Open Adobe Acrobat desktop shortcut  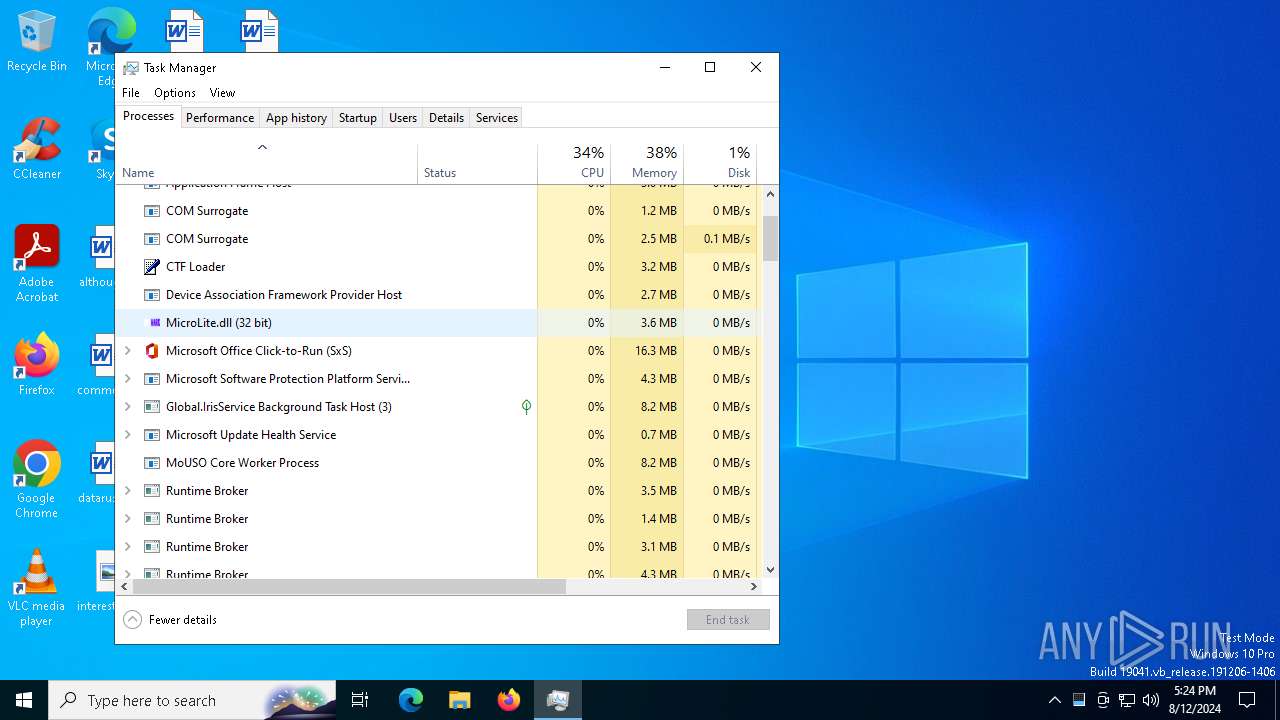37,264
